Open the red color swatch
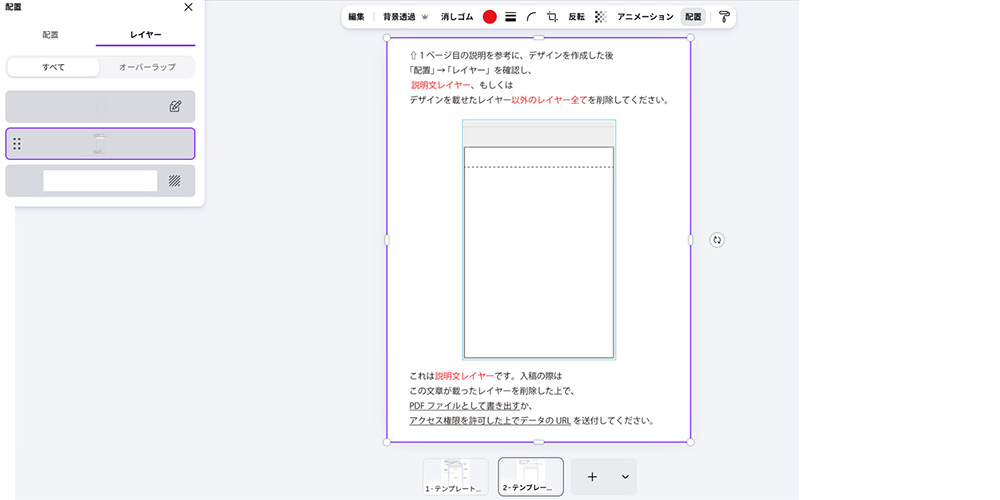The image size is (1000, 500). coord(489,17)
